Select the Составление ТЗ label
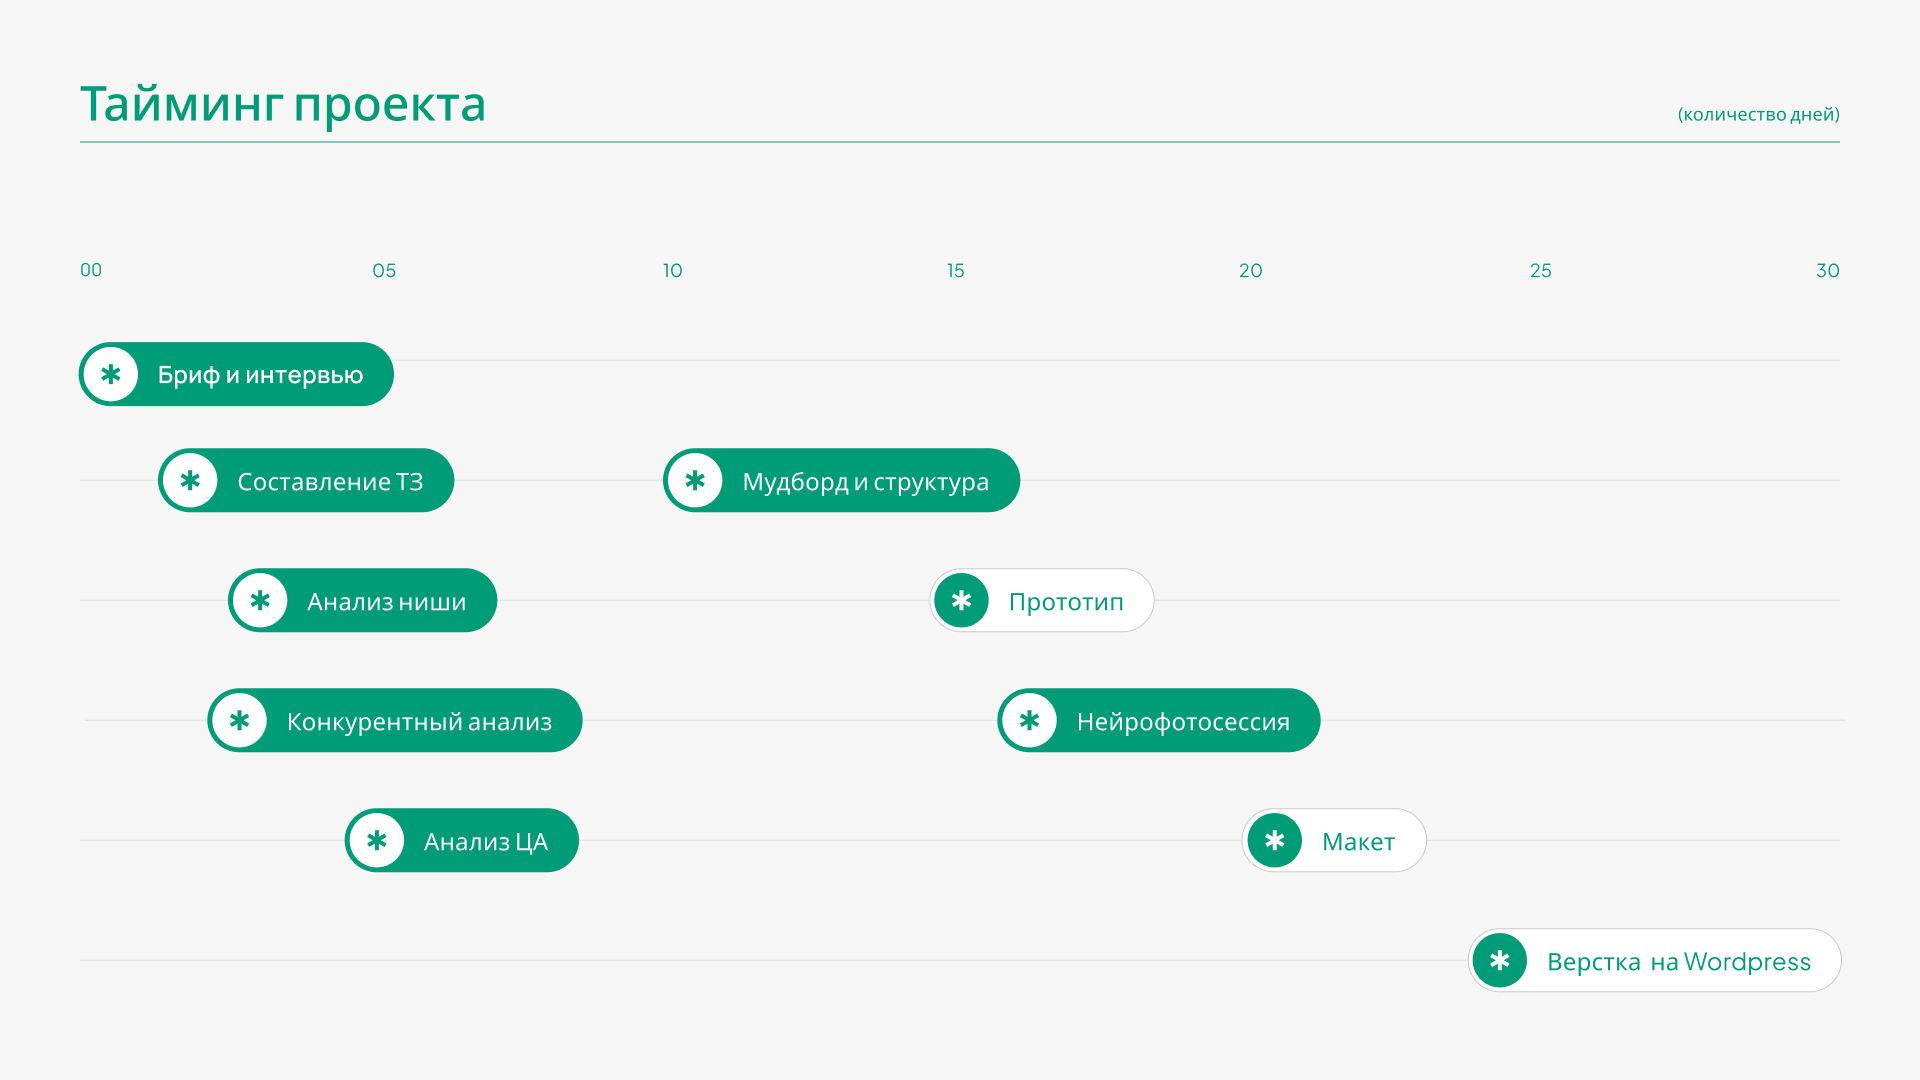This screenshot has height=1080, width=1920. 330,482
